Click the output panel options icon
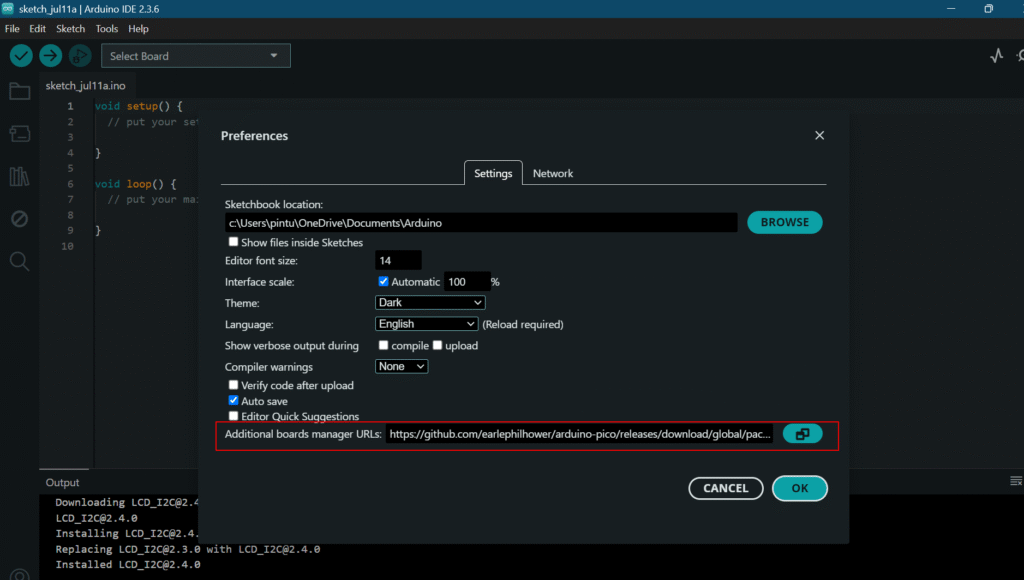 point(1016,481)
